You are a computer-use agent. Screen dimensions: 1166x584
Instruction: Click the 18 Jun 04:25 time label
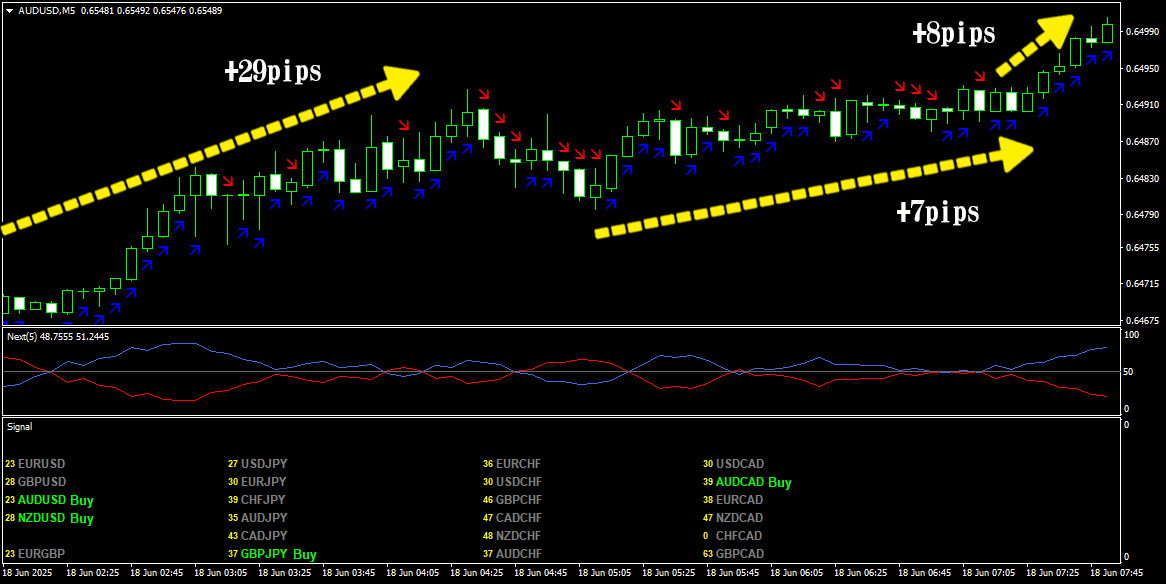477,574
